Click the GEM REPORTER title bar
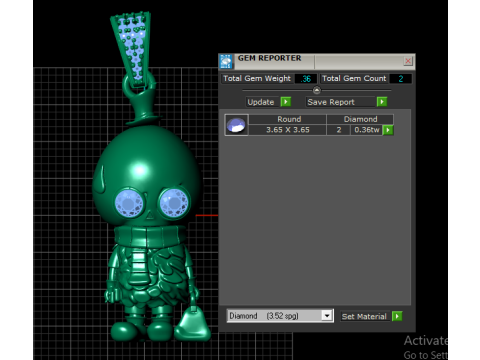The image size is (480, 360). 317,61
